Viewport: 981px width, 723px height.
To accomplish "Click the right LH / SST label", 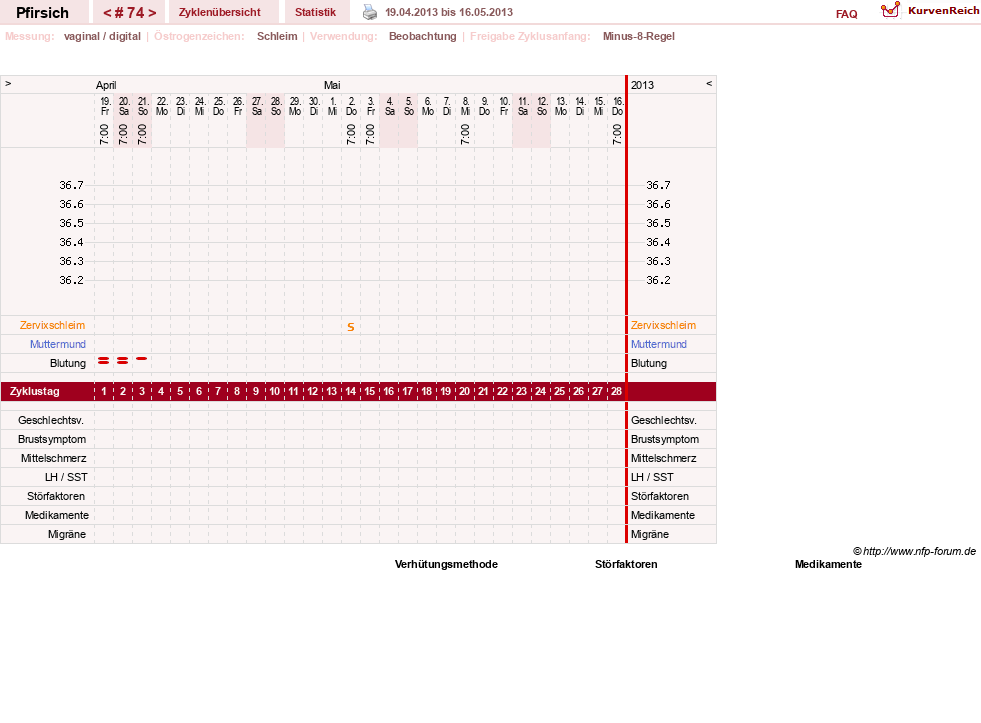I will [652, 477].
